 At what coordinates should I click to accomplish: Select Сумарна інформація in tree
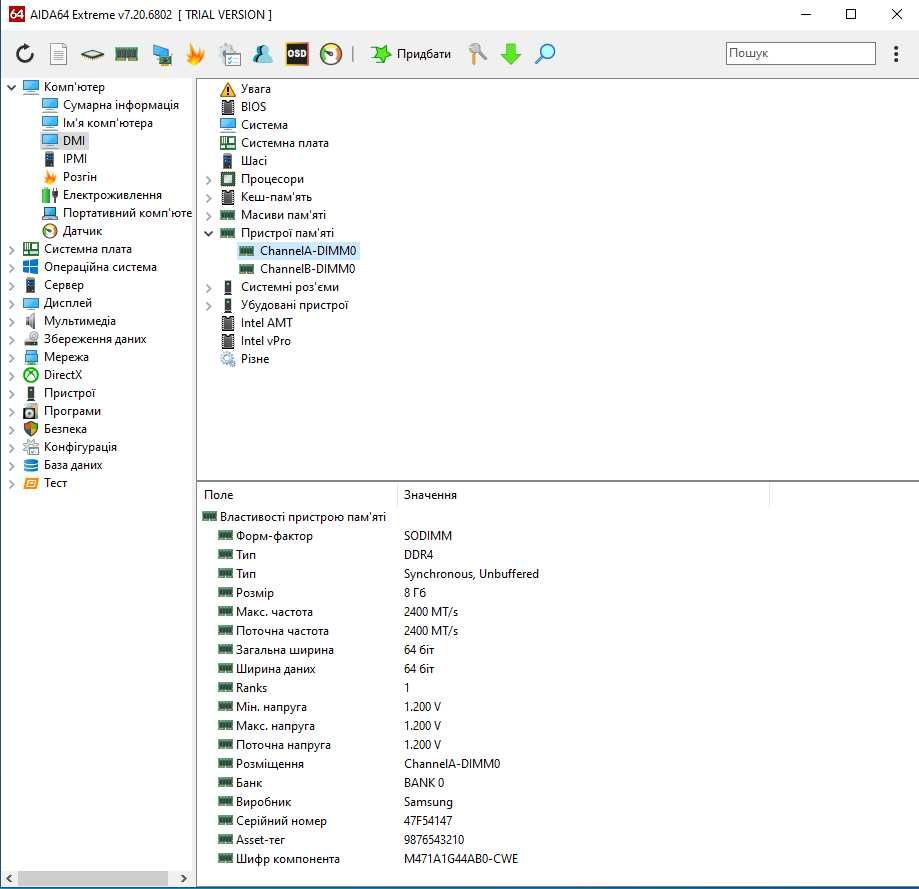click(x=120, y=105)
